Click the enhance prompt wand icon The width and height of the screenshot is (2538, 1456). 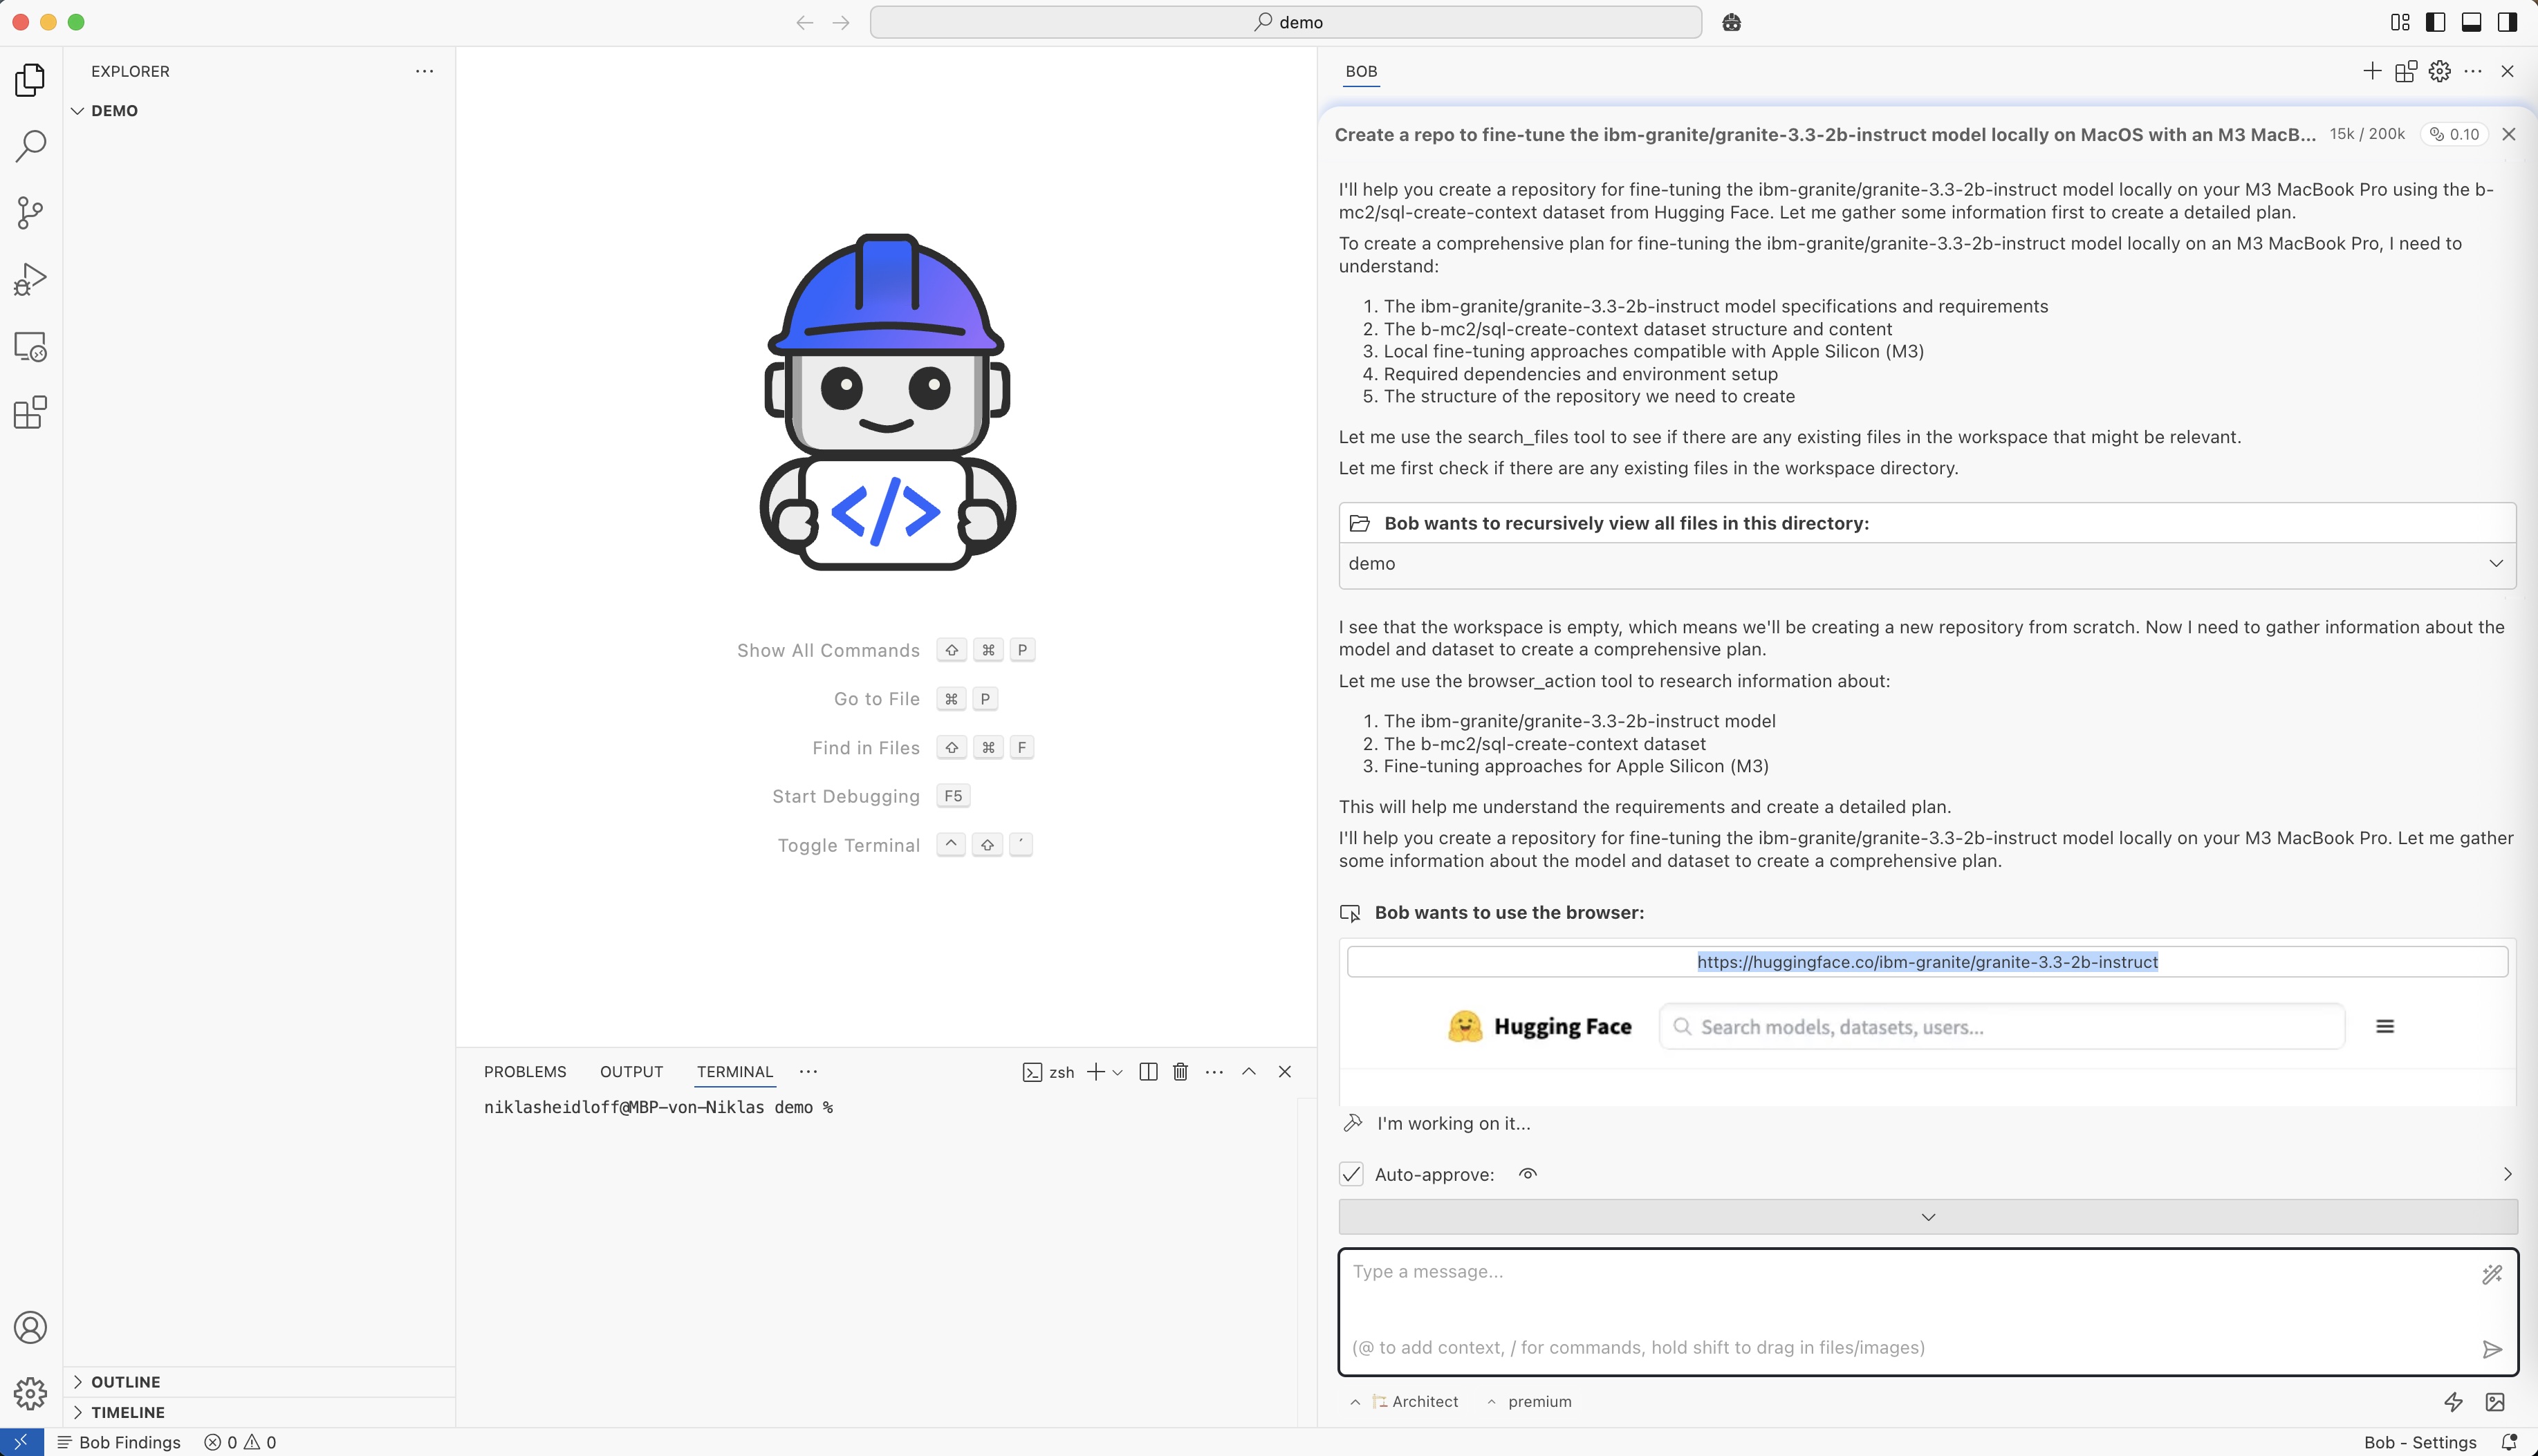[x=2491, y=1273]
